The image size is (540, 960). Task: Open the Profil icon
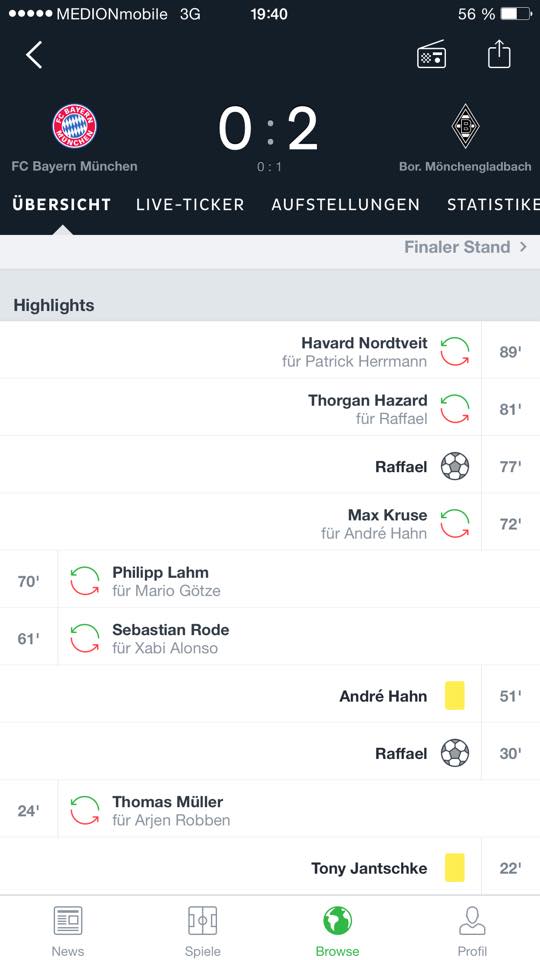pos(472,920)
